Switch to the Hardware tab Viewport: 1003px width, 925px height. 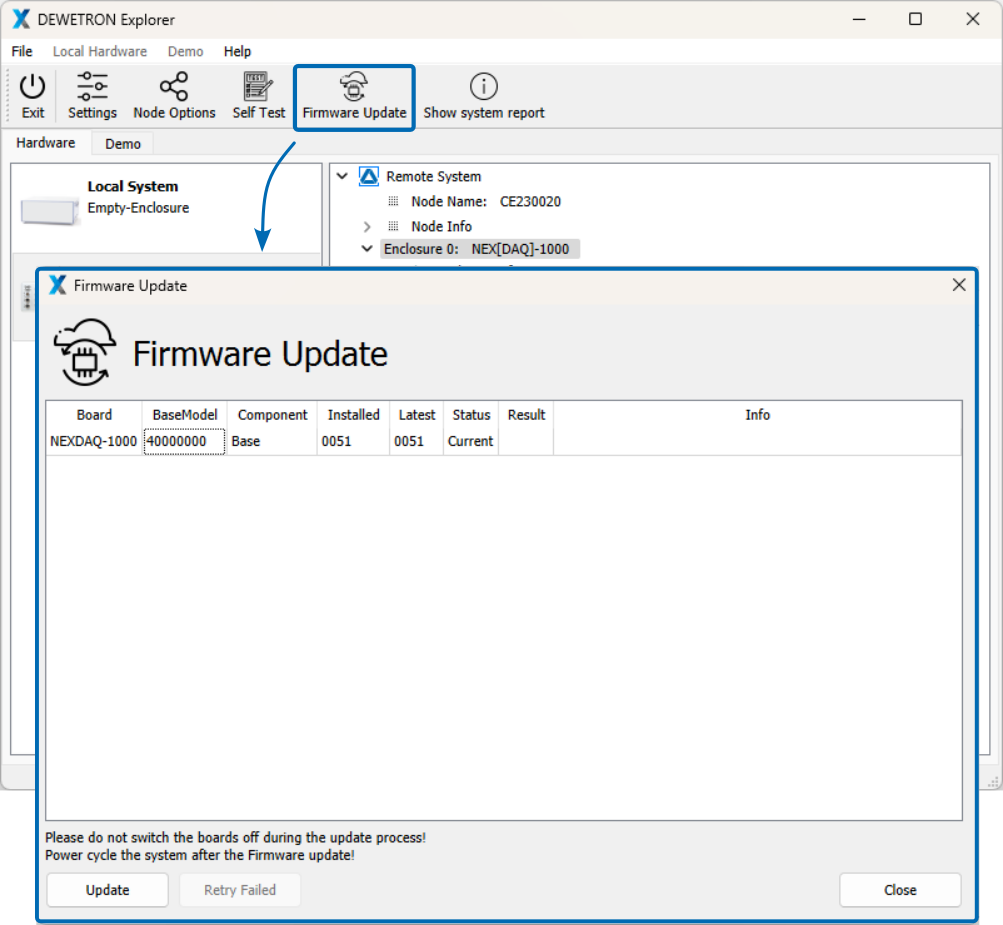click(x=45, y=143)
